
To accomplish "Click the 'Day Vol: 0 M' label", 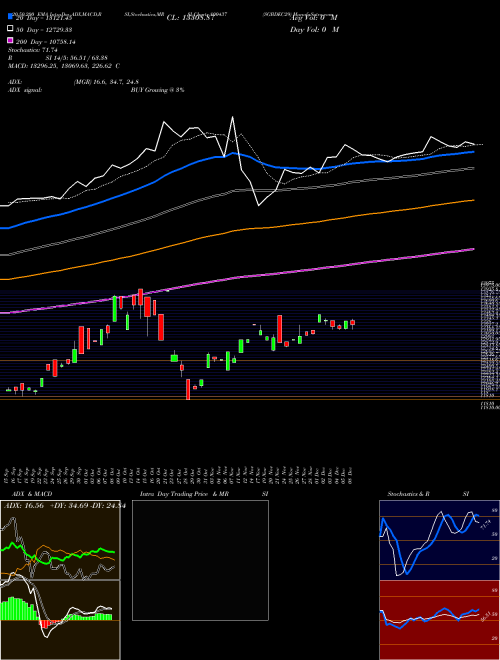I will coord(314,29).
